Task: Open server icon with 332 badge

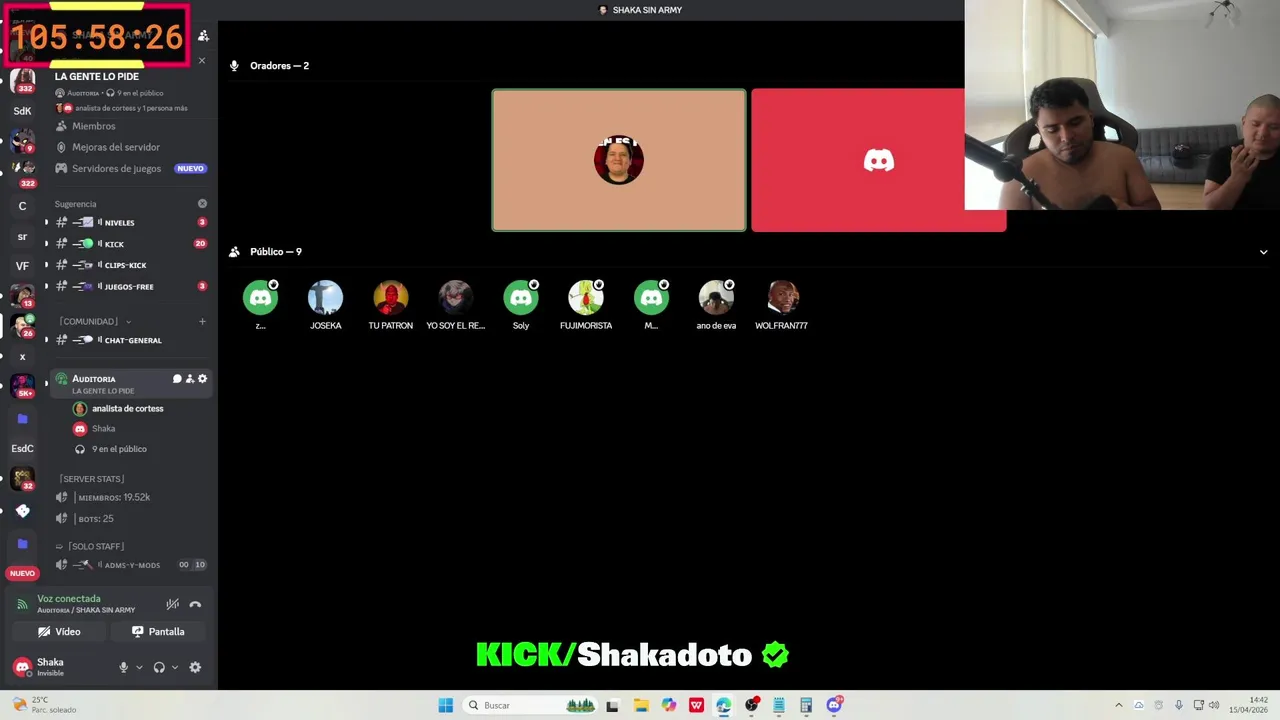Action: coord(22,80)
